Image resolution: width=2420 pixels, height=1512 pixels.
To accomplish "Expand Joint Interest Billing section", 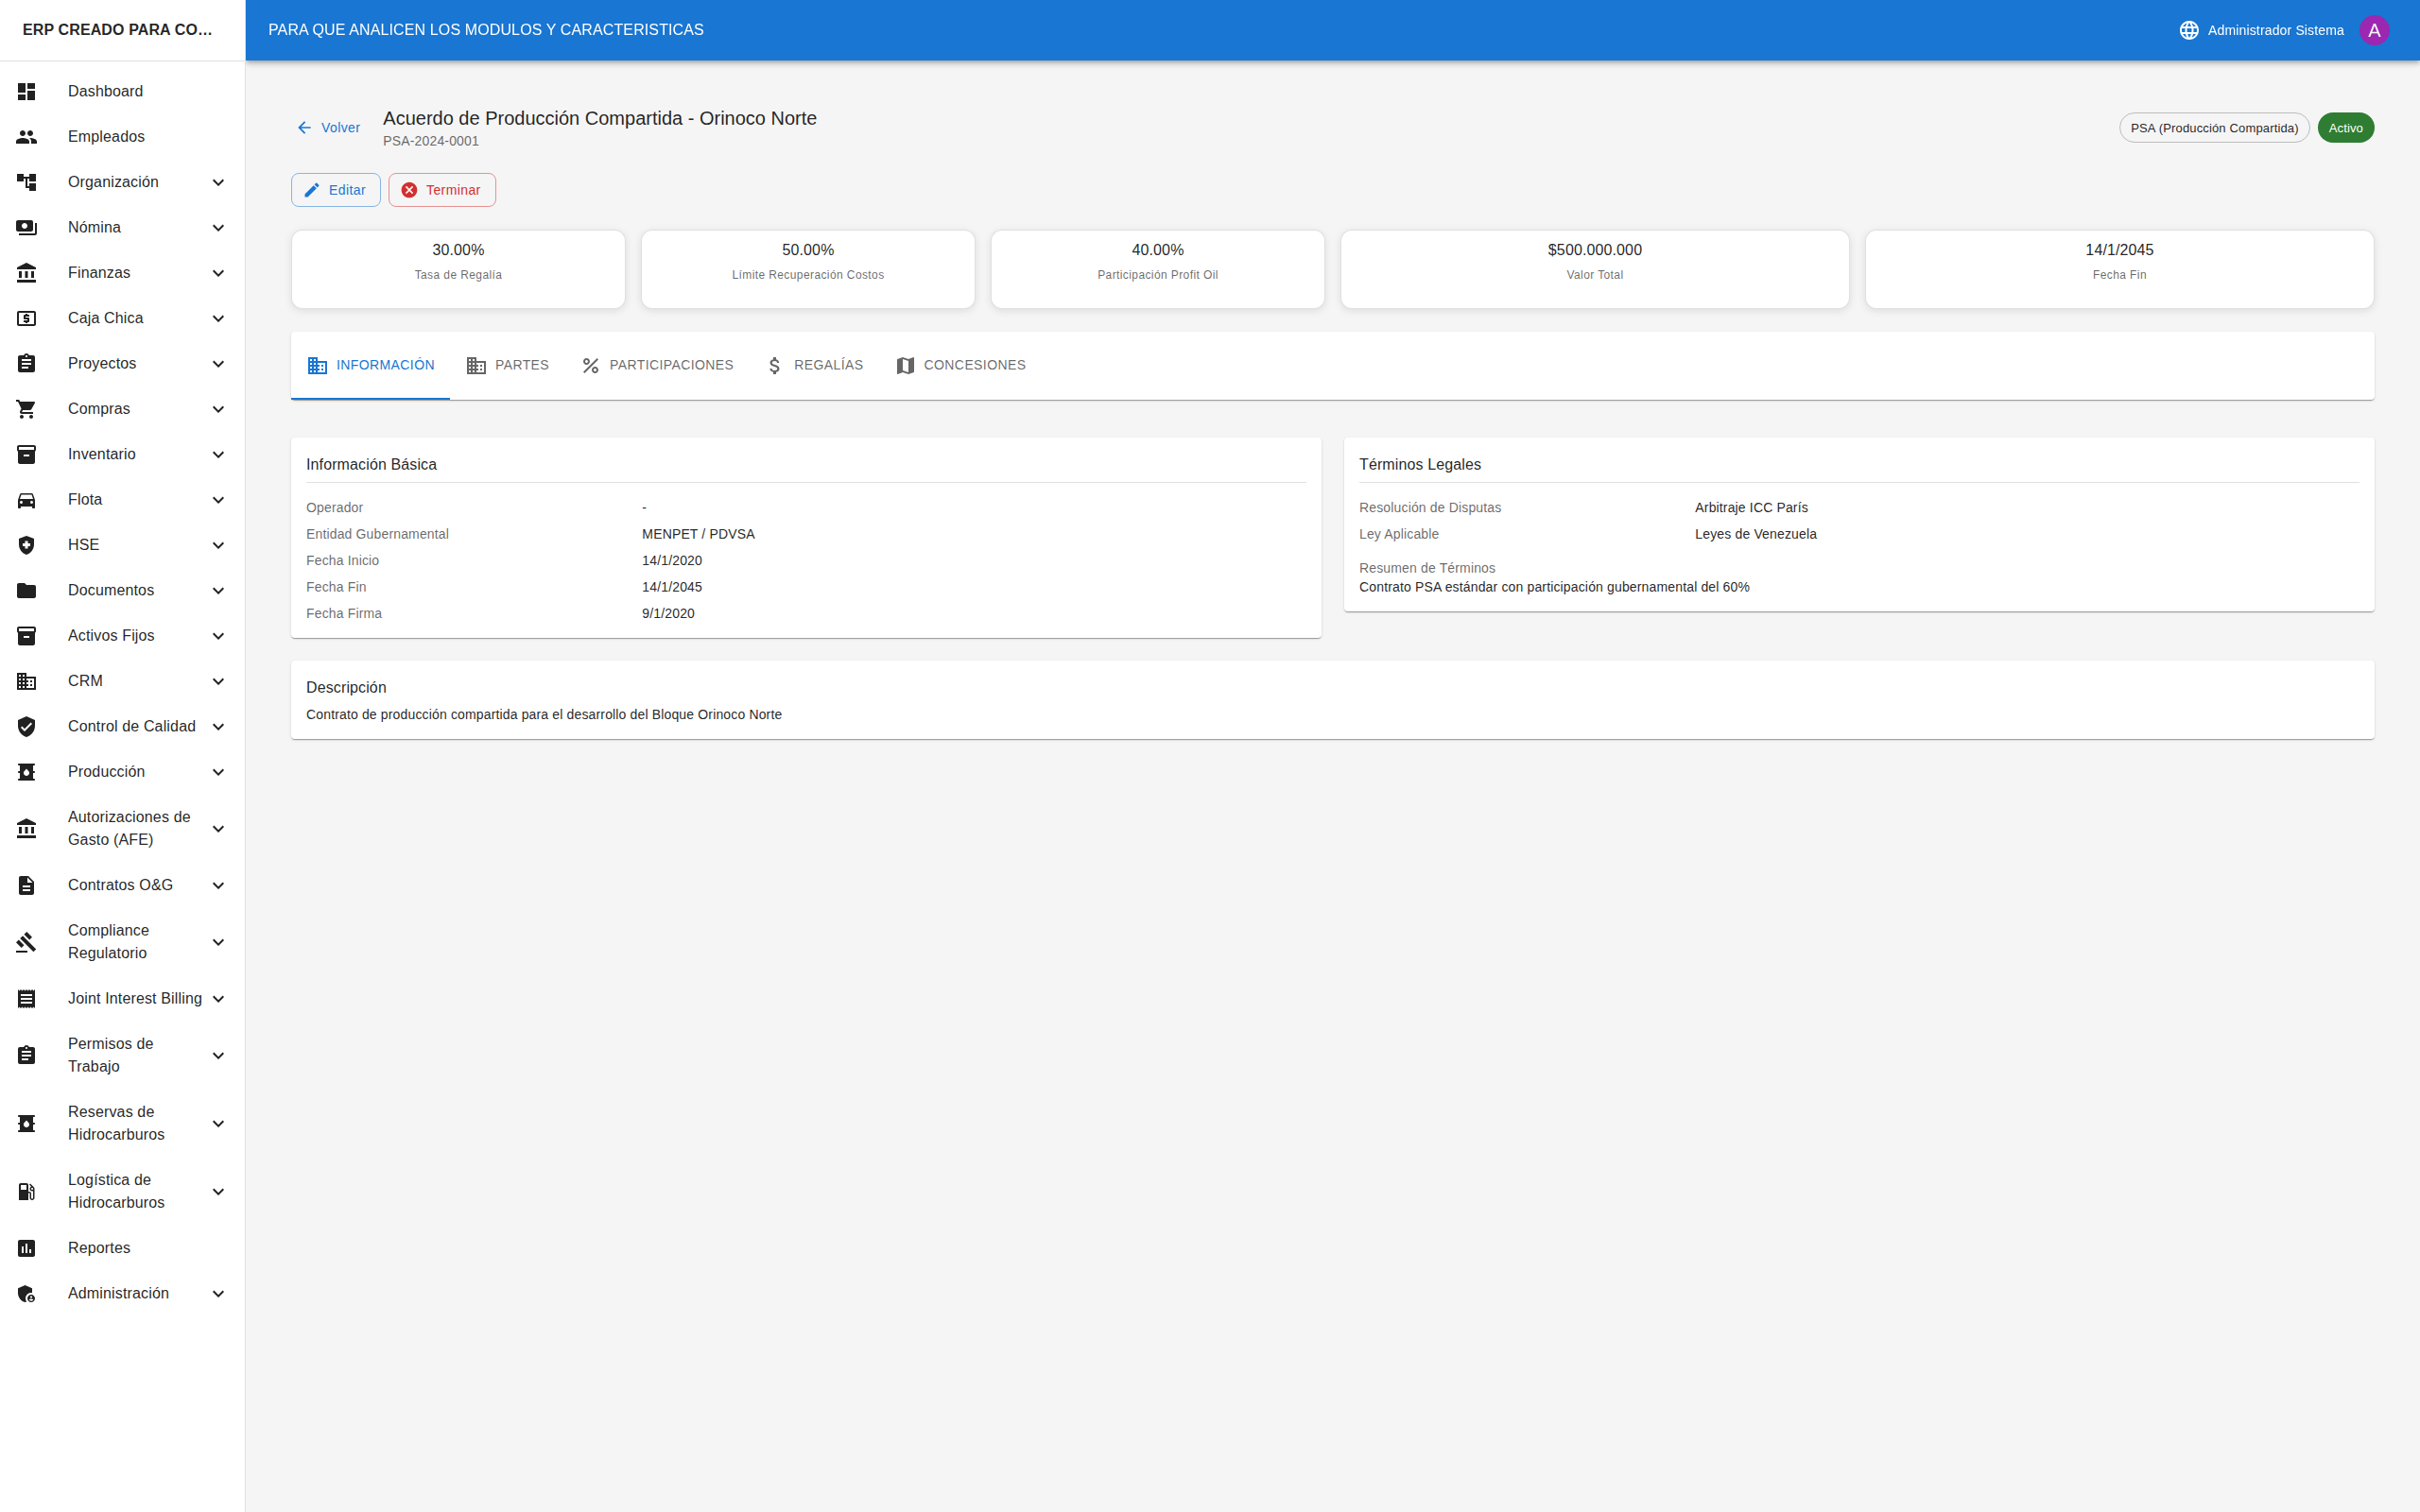I will (218, 999).
